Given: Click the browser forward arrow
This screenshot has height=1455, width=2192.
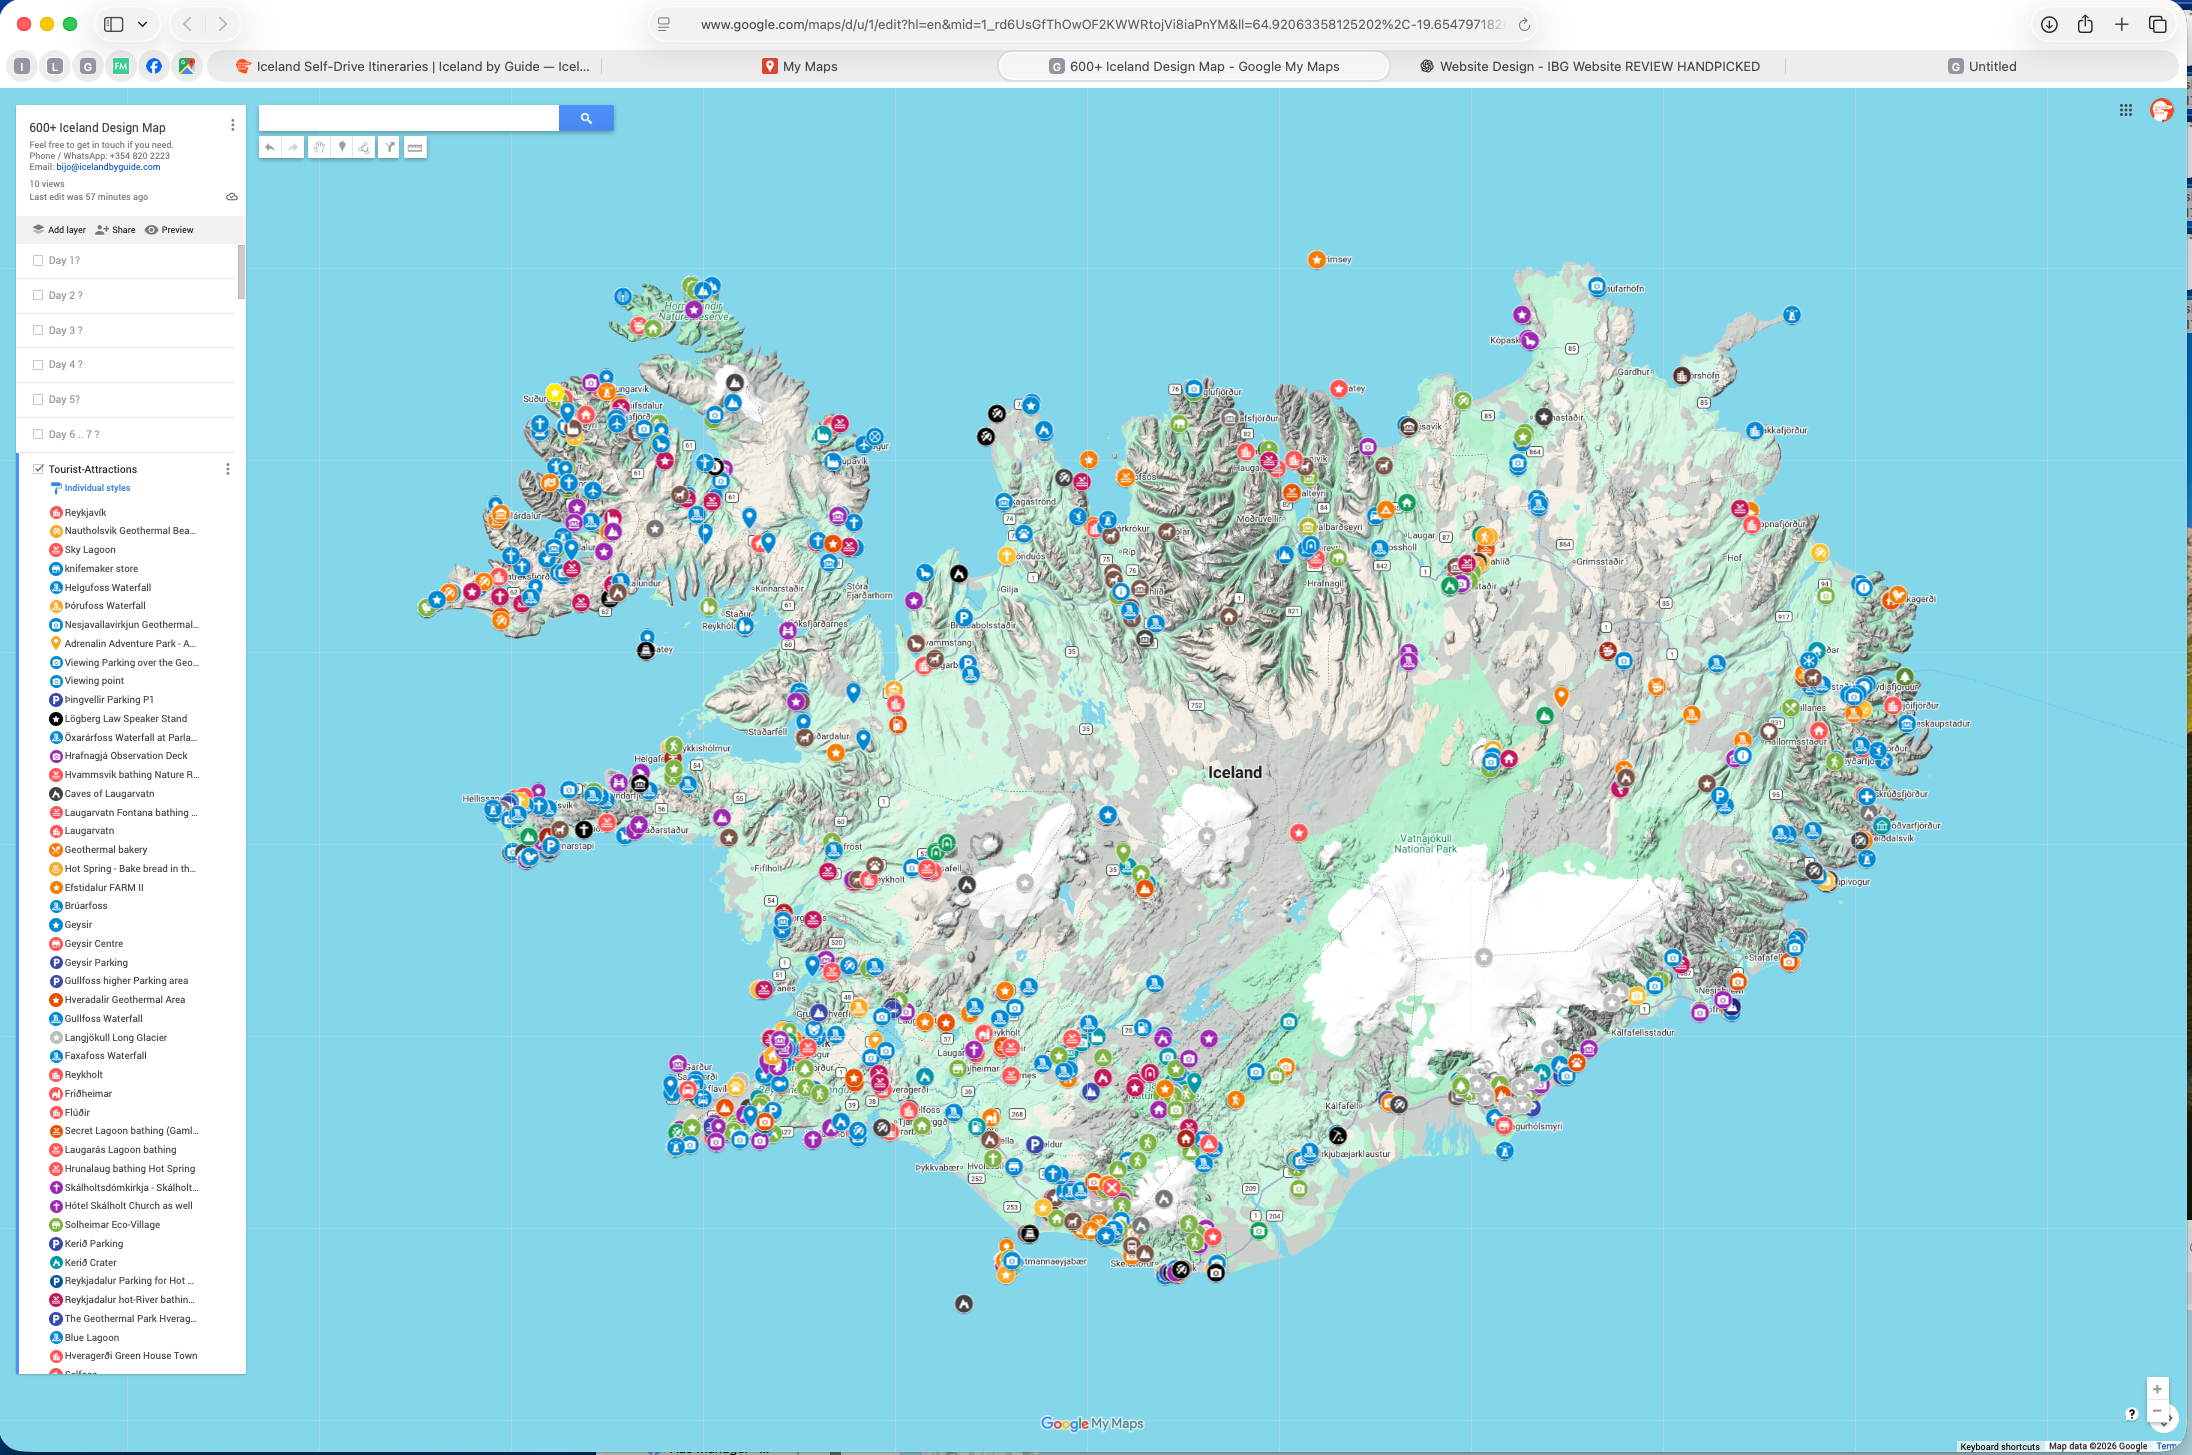Looking at the screenshot, I should pyautogui.click(x=223, y=24).
